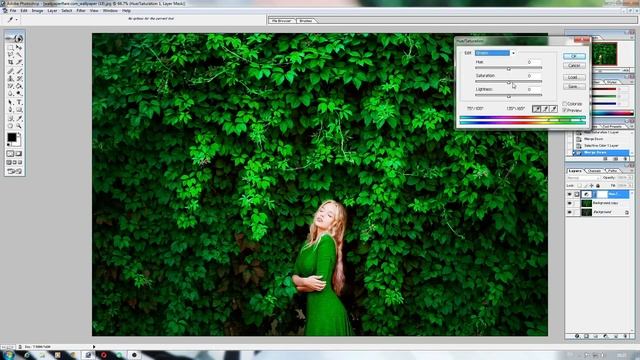Click the delete layer trash icon
640x360 pixels.
pyautogui.click(x=626, y=336)
